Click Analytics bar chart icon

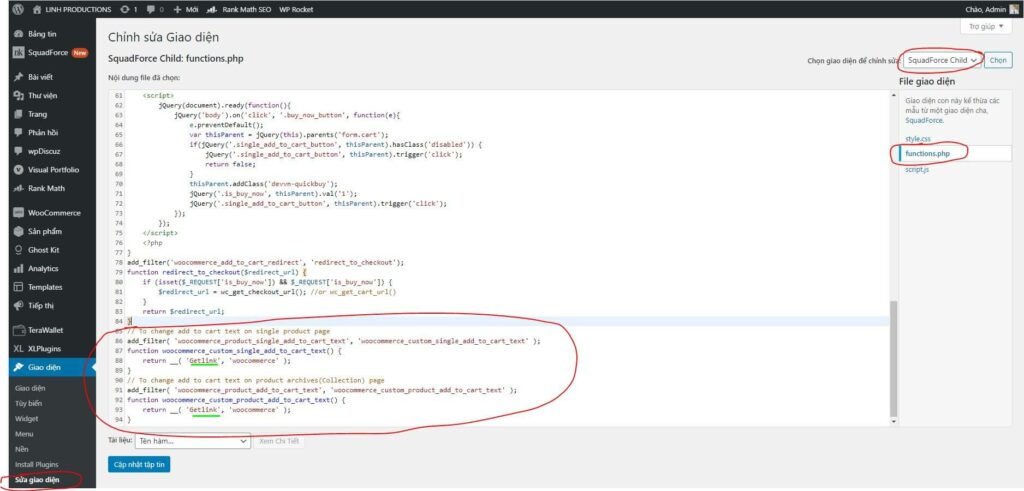19,268
